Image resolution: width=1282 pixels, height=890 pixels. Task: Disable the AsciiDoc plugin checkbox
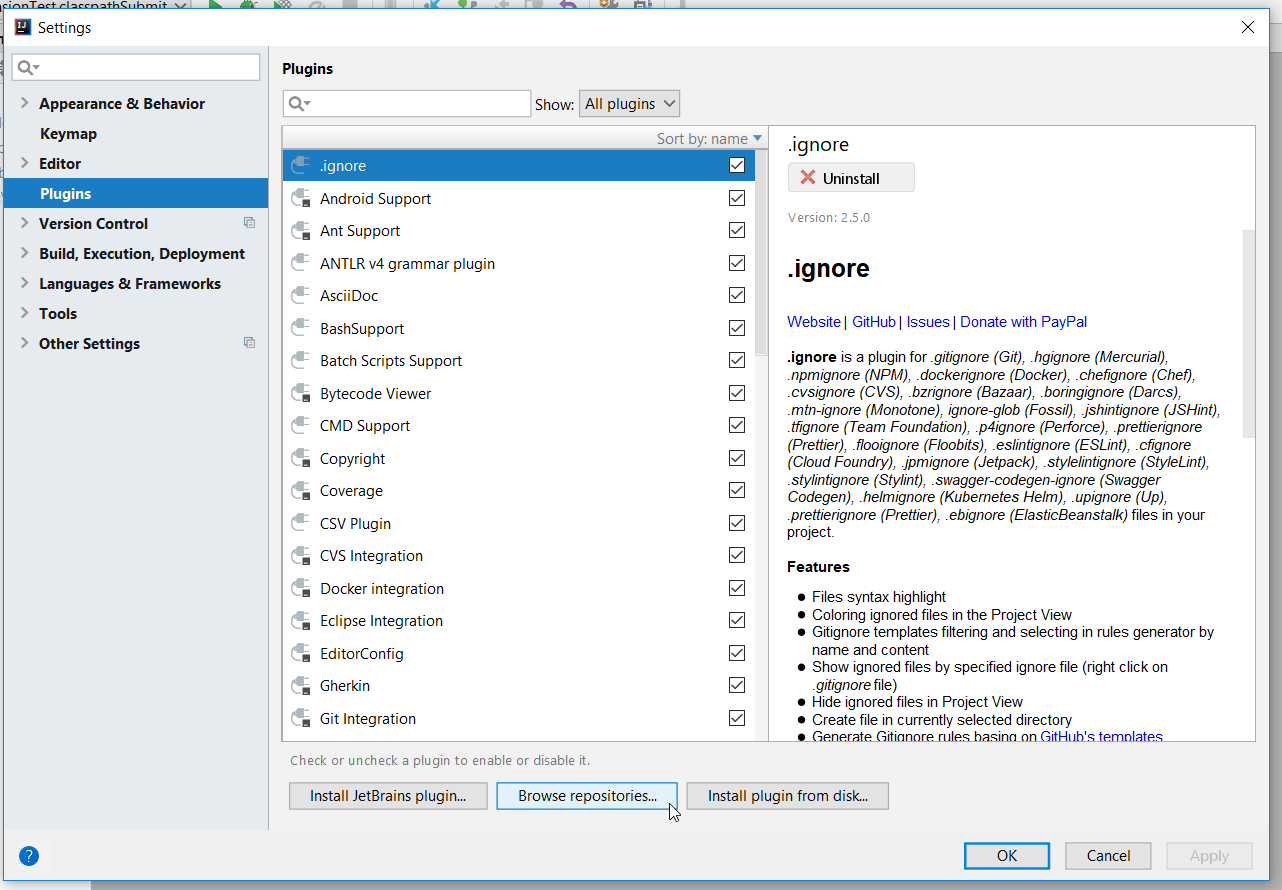click(x=737, y=295)
